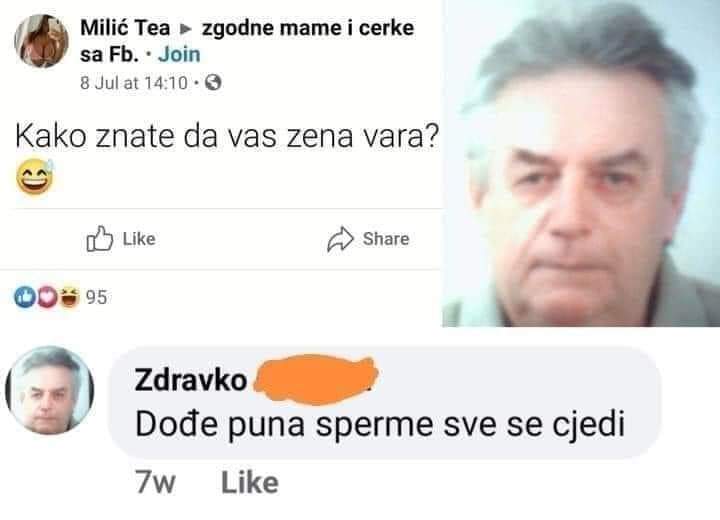This screenshot has width=720, height=520.
Task: Click the Share arrow icon
Action: point(340,239)
